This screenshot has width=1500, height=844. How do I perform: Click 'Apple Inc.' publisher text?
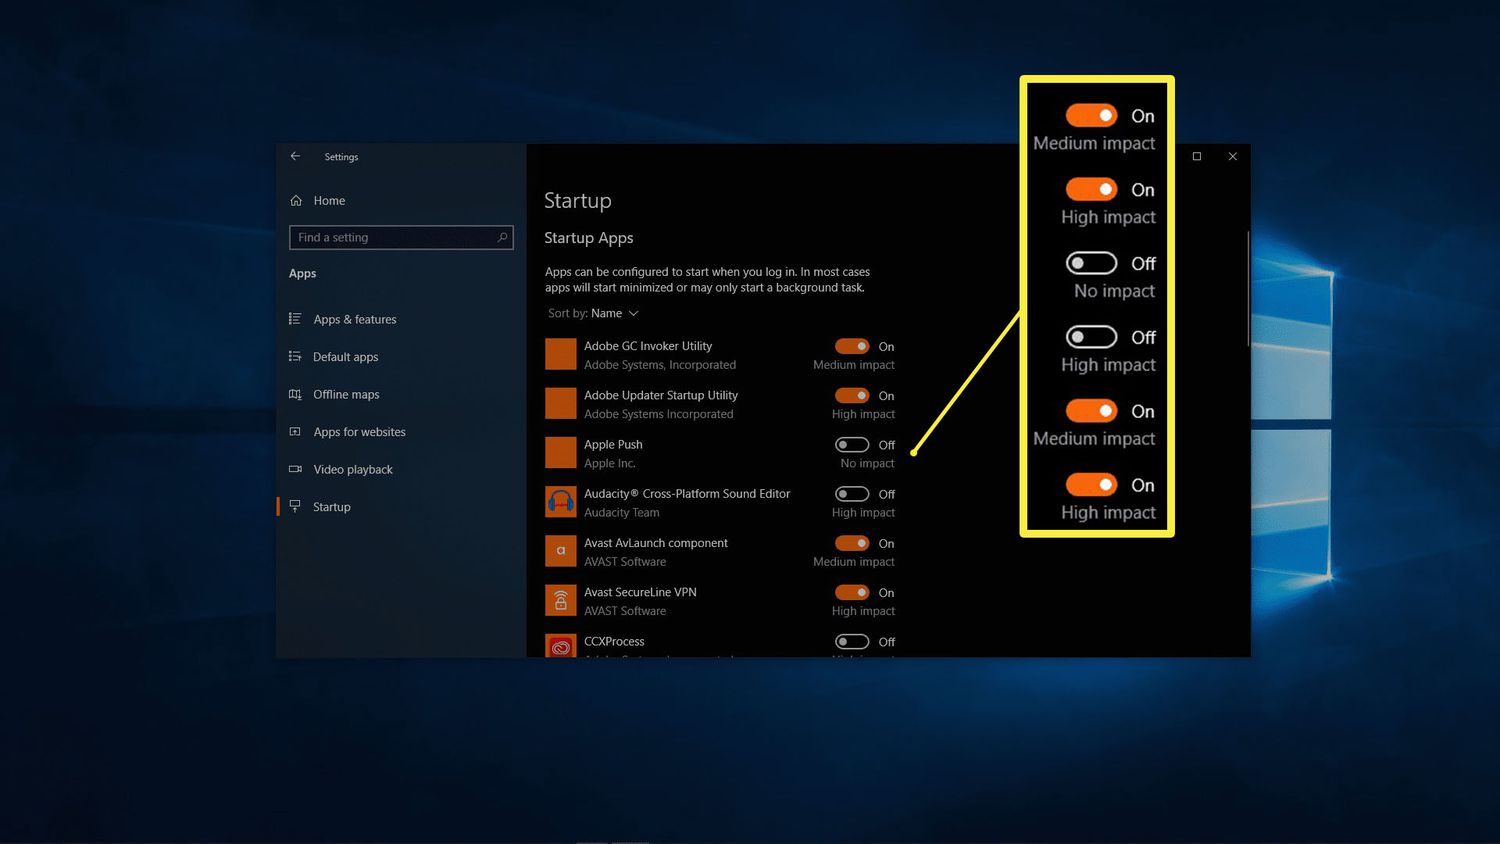(x=610, y=463)
